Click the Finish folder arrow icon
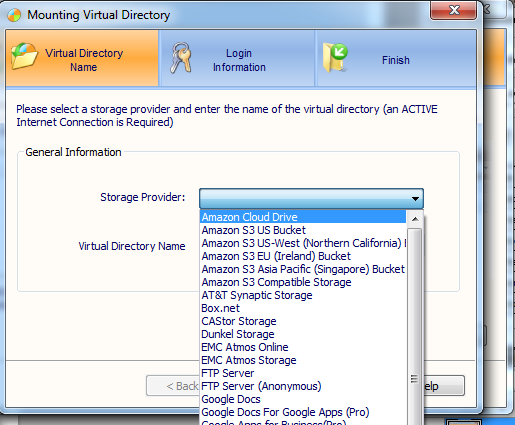 335,58
